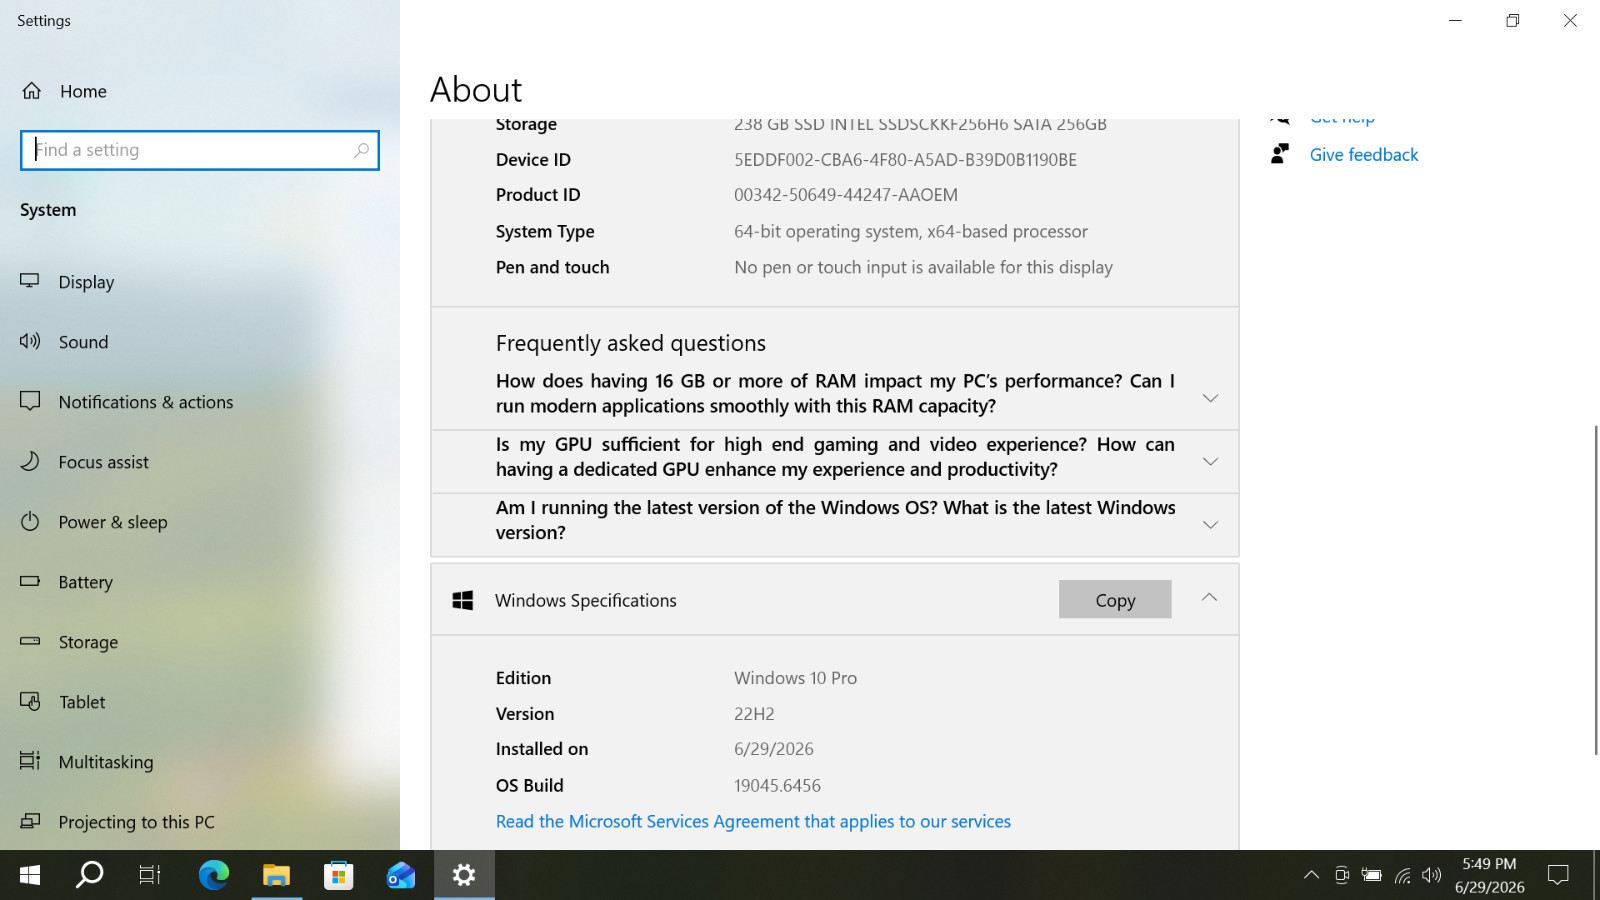The width and height of the screenshot is (1600, 900).
Task: Click the About page title
Action: (x=476, y=90)
